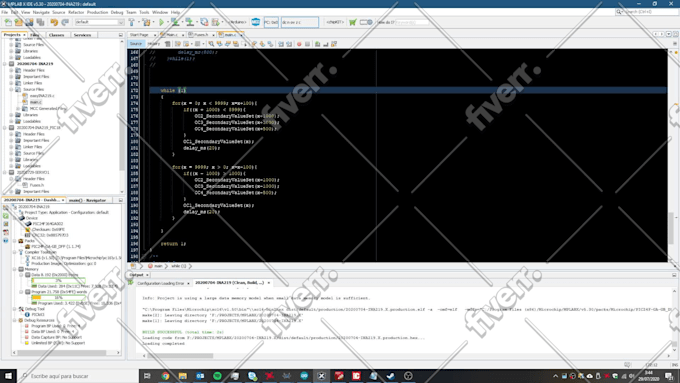Click the Comment lines editor icon
Viewport: 680px width, 383px height.
tap(317, 44)
